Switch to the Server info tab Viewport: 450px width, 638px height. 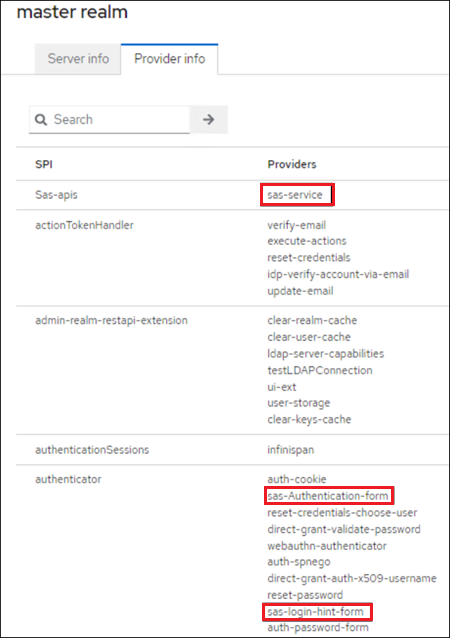(x=78, y=59)
